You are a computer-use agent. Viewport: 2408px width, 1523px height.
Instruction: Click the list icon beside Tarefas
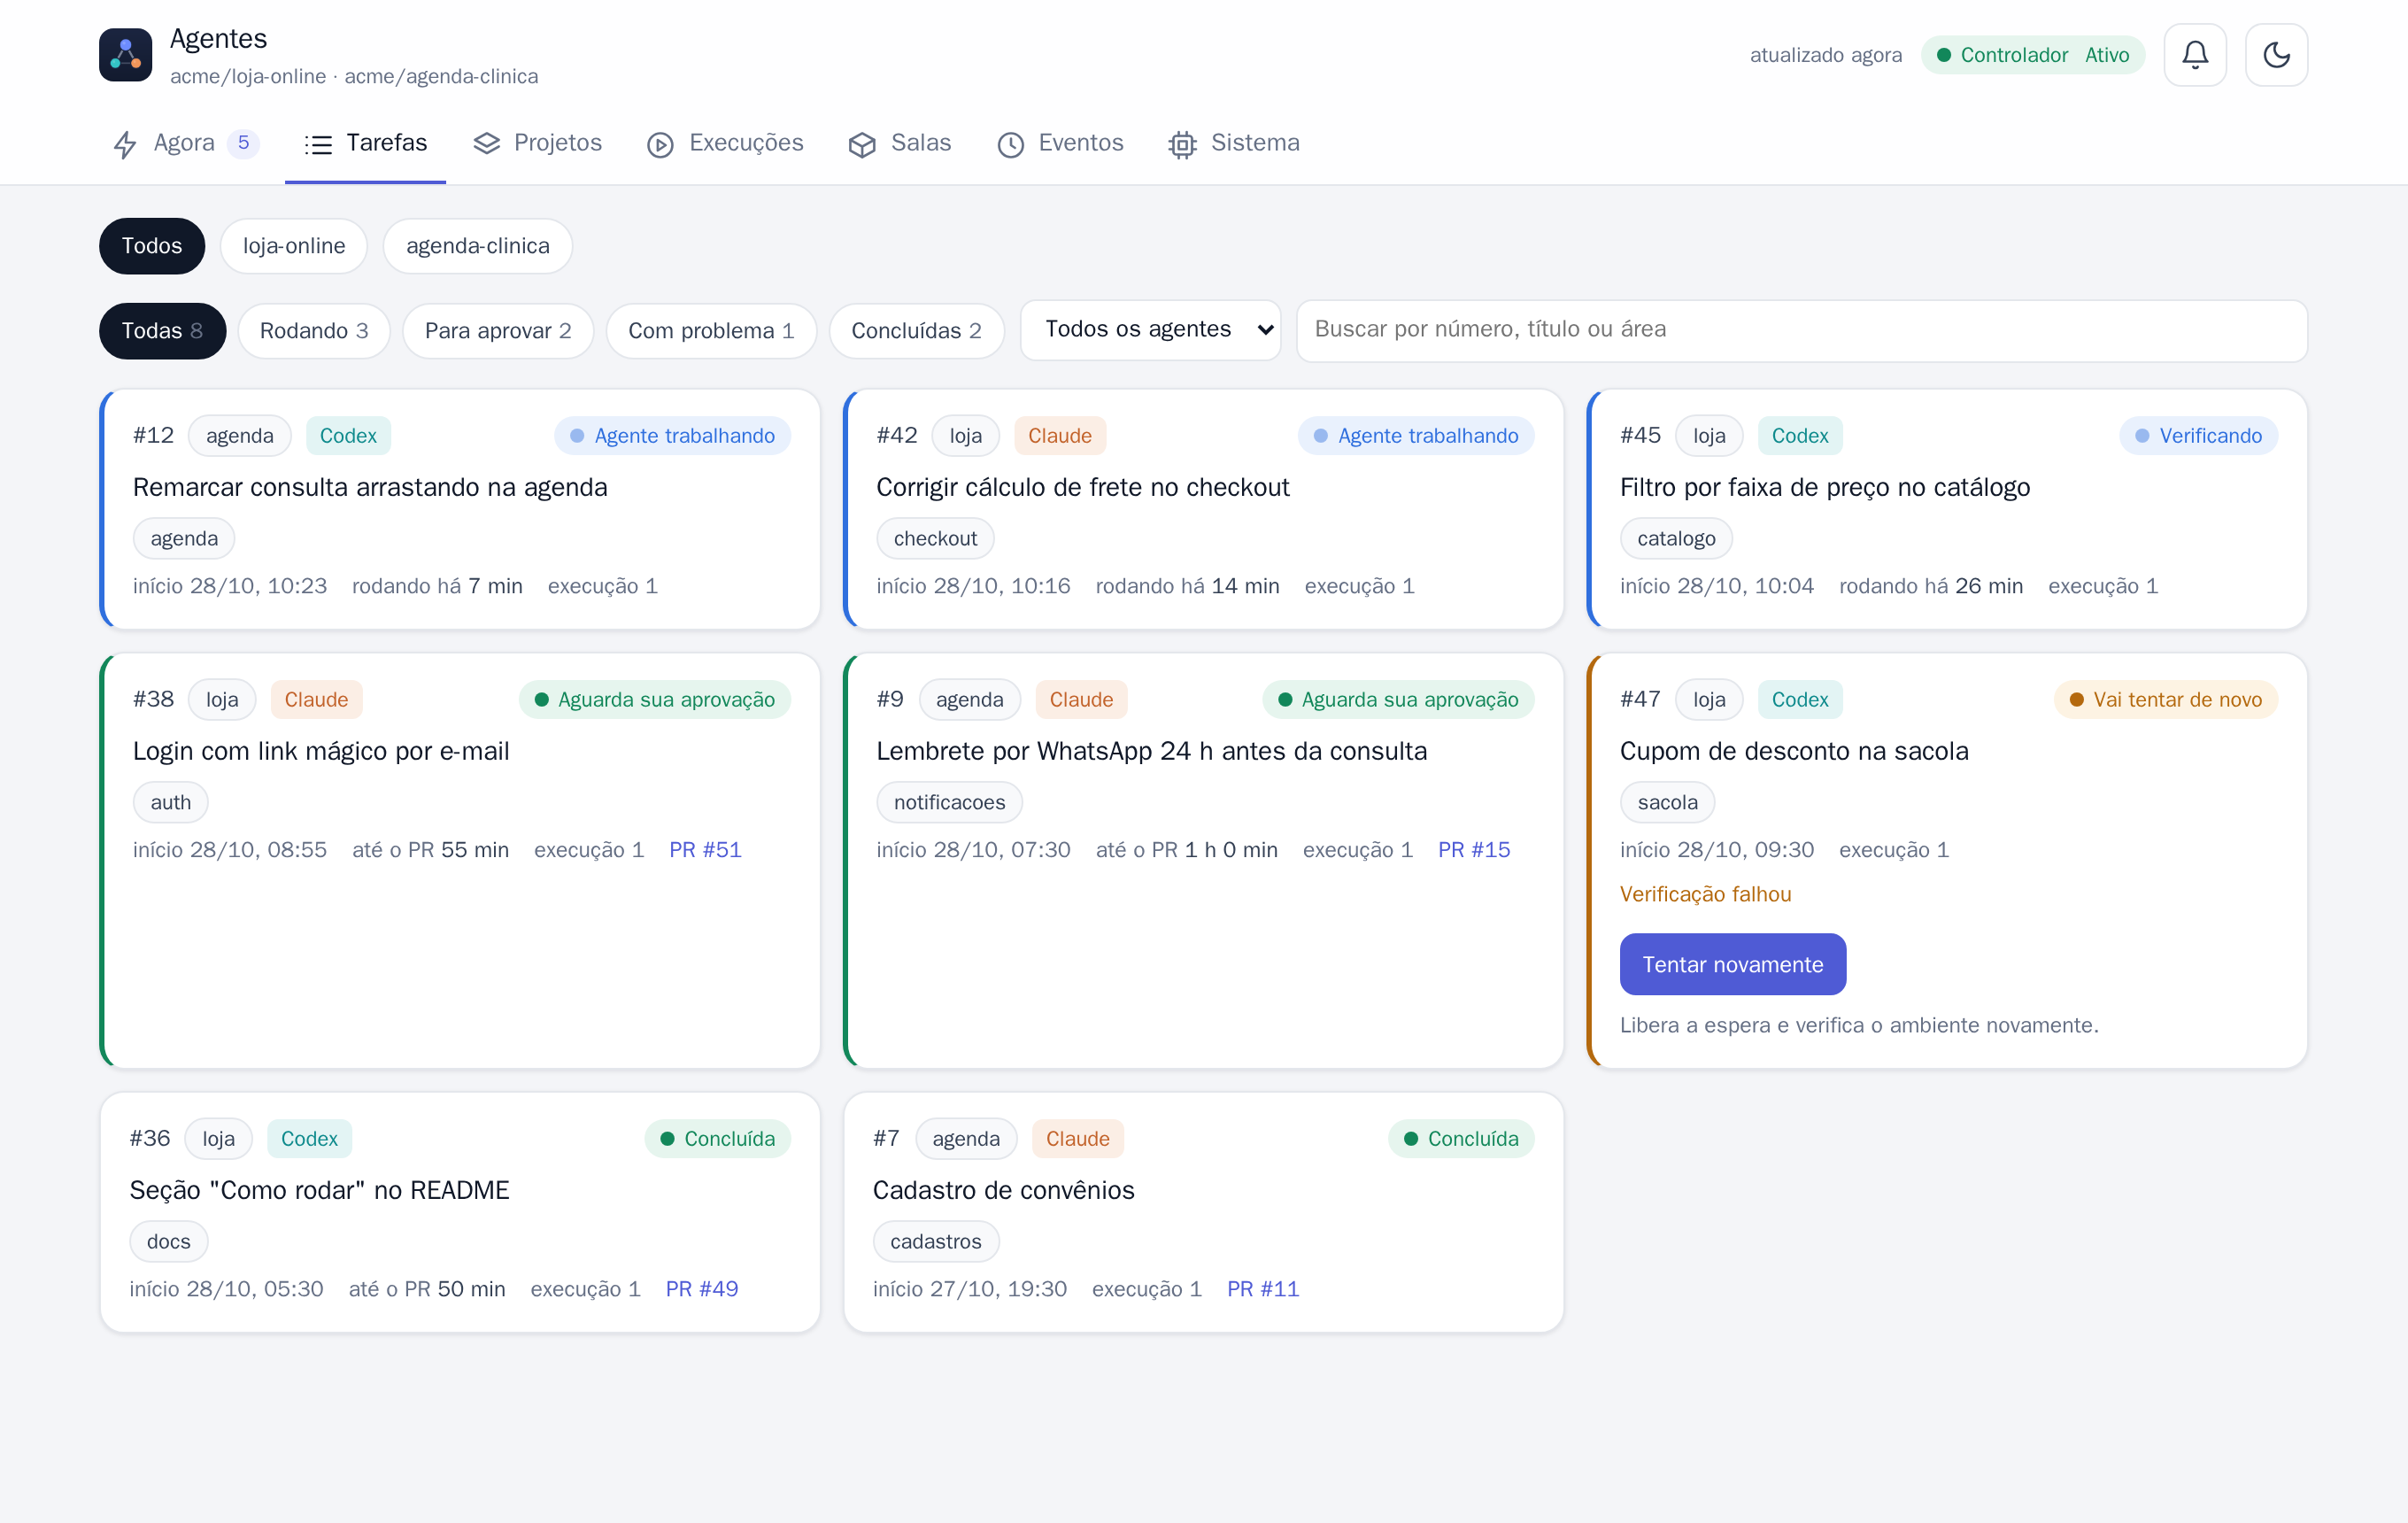[x=318, y=145]
